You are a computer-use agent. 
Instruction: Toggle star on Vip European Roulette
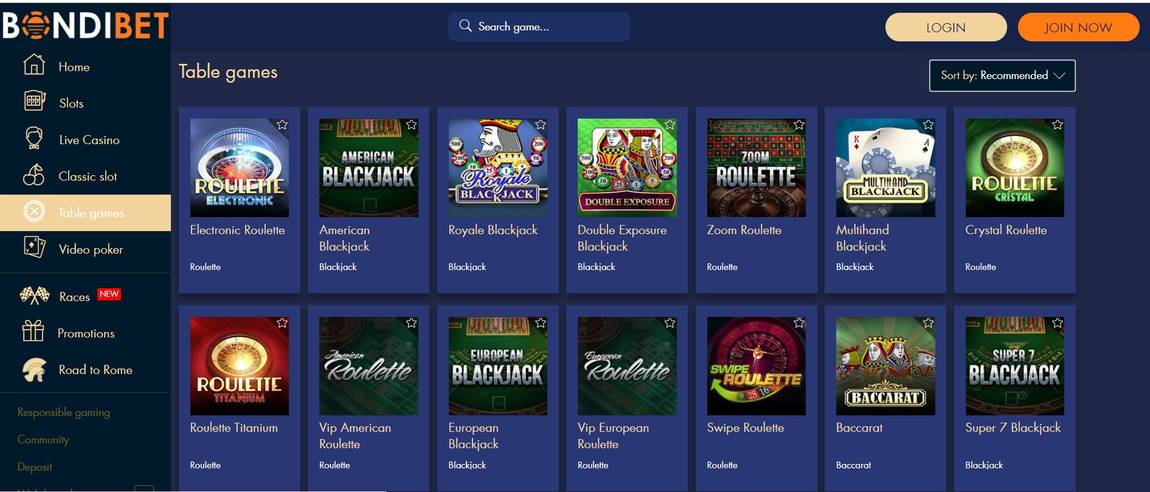click(x=670, y=323)
